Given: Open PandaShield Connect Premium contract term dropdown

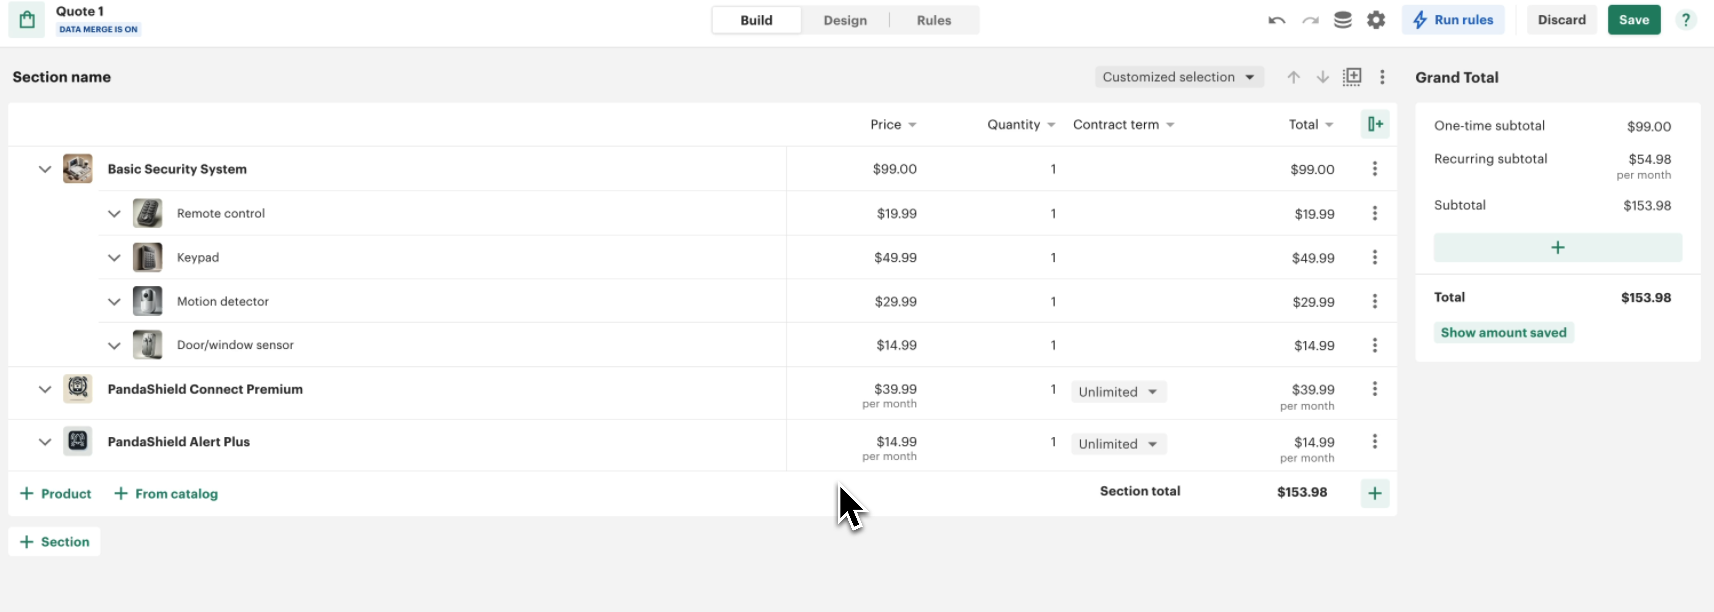Looking at the screenshot, I should 1118,392.
